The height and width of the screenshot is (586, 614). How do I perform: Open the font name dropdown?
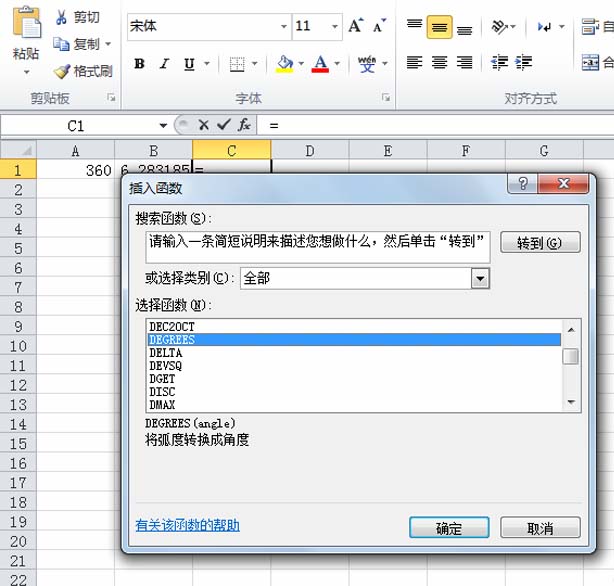284,27
